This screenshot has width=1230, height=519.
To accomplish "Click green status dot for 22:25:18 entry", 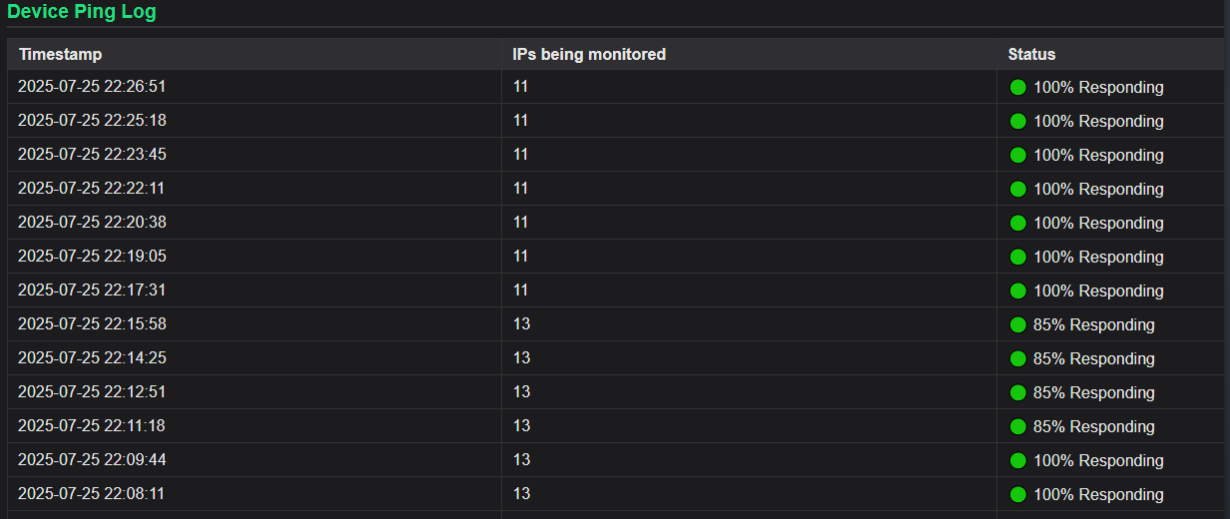I will point(1018,121).
